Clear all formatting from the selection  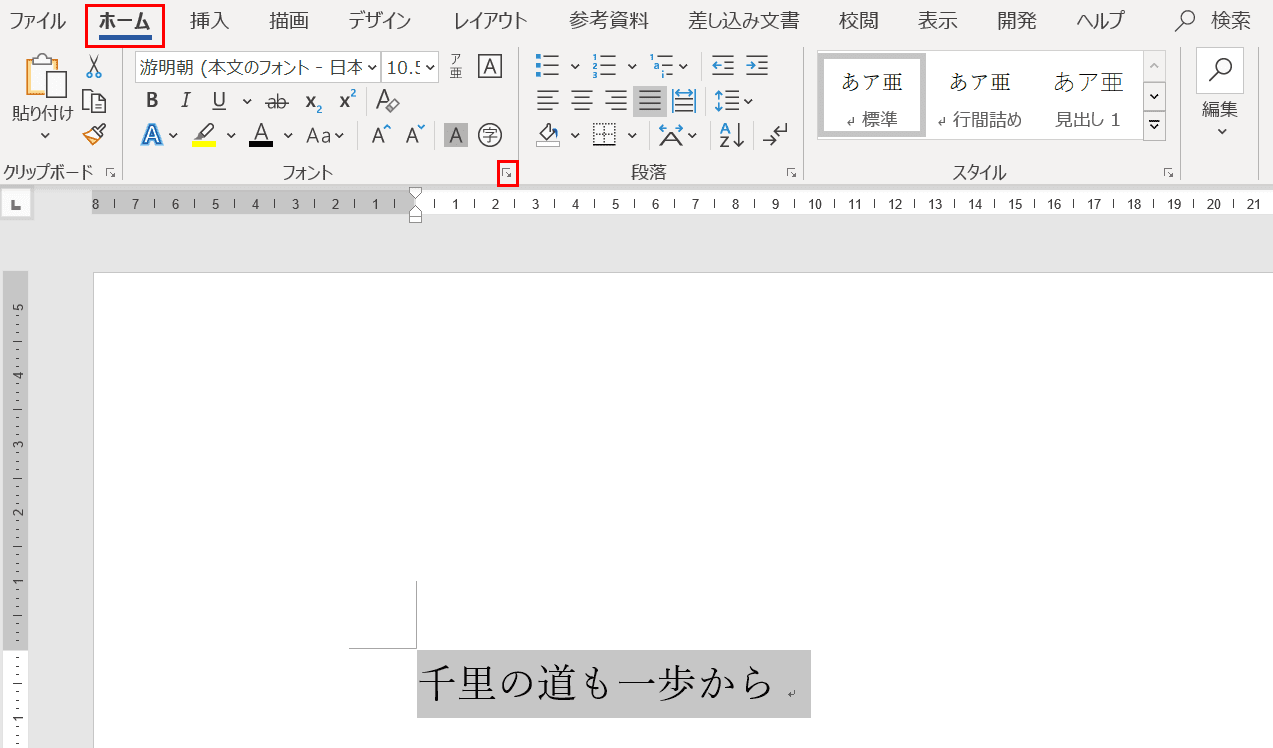387,101
